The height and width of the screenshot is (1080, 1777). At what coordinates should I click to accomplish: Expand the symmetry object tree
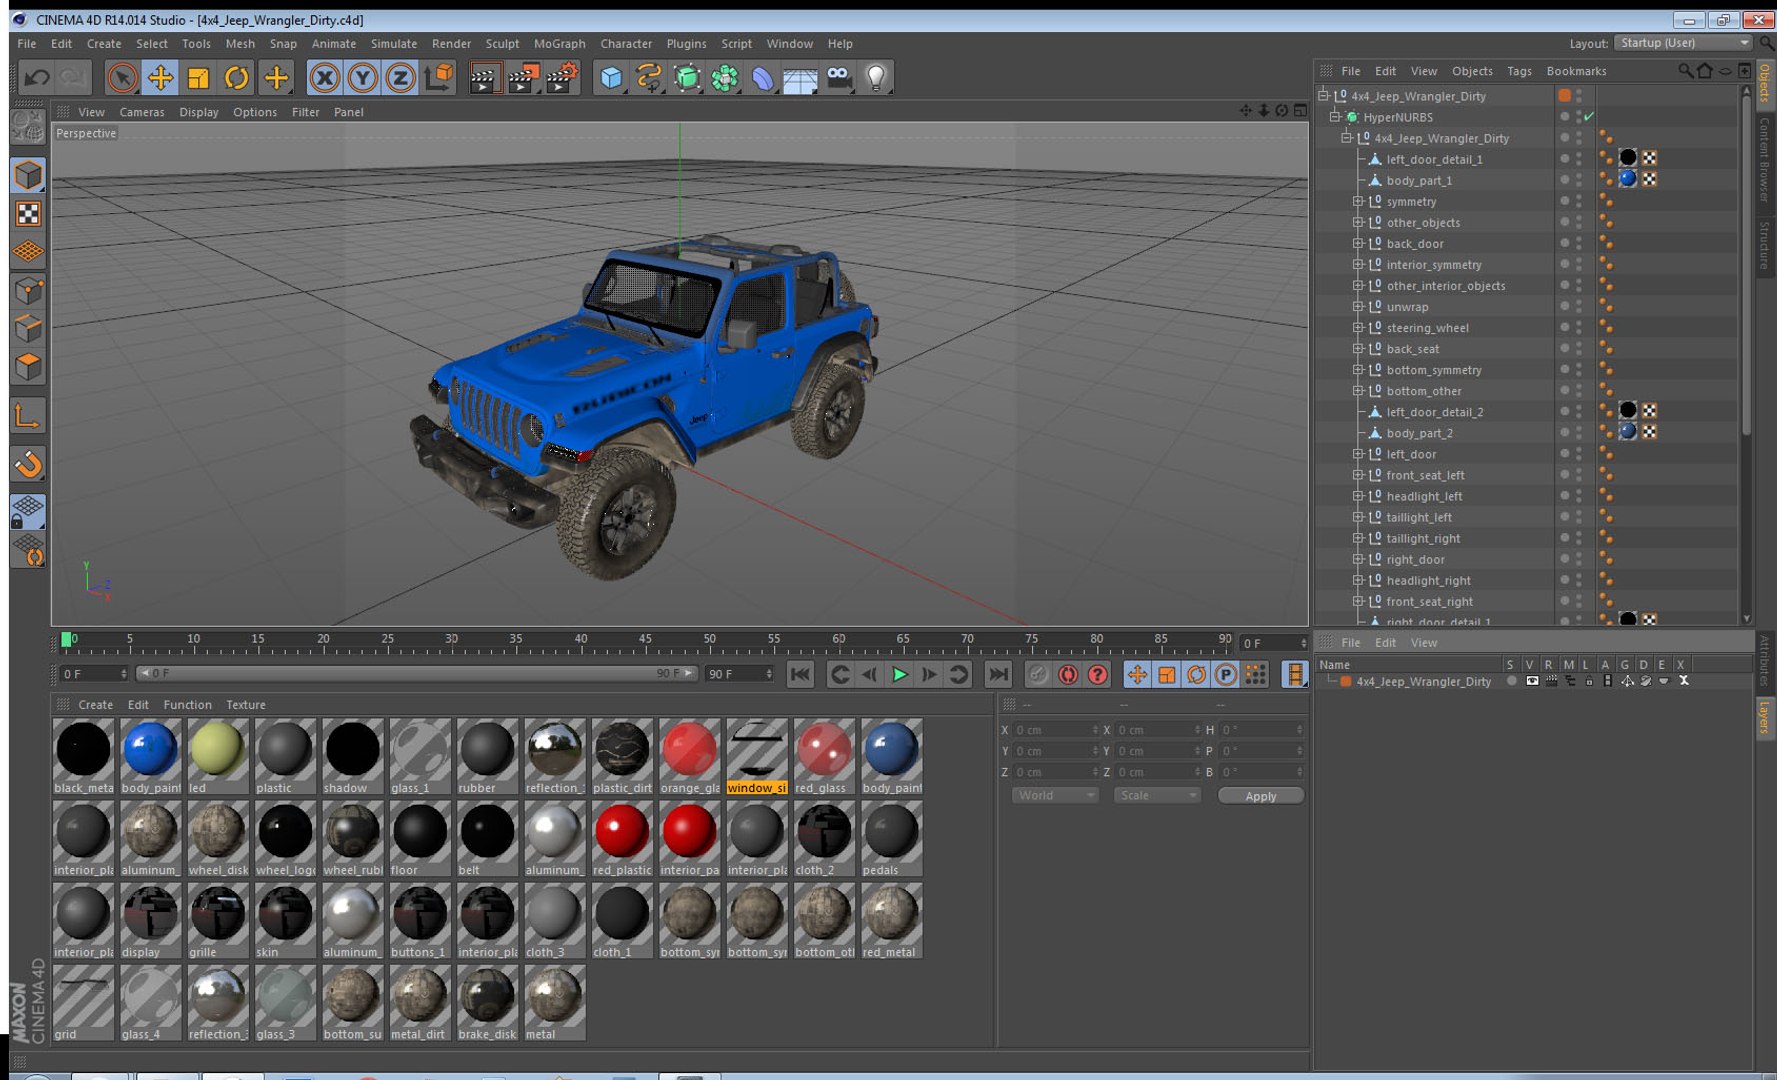(x=1358, y=201)
